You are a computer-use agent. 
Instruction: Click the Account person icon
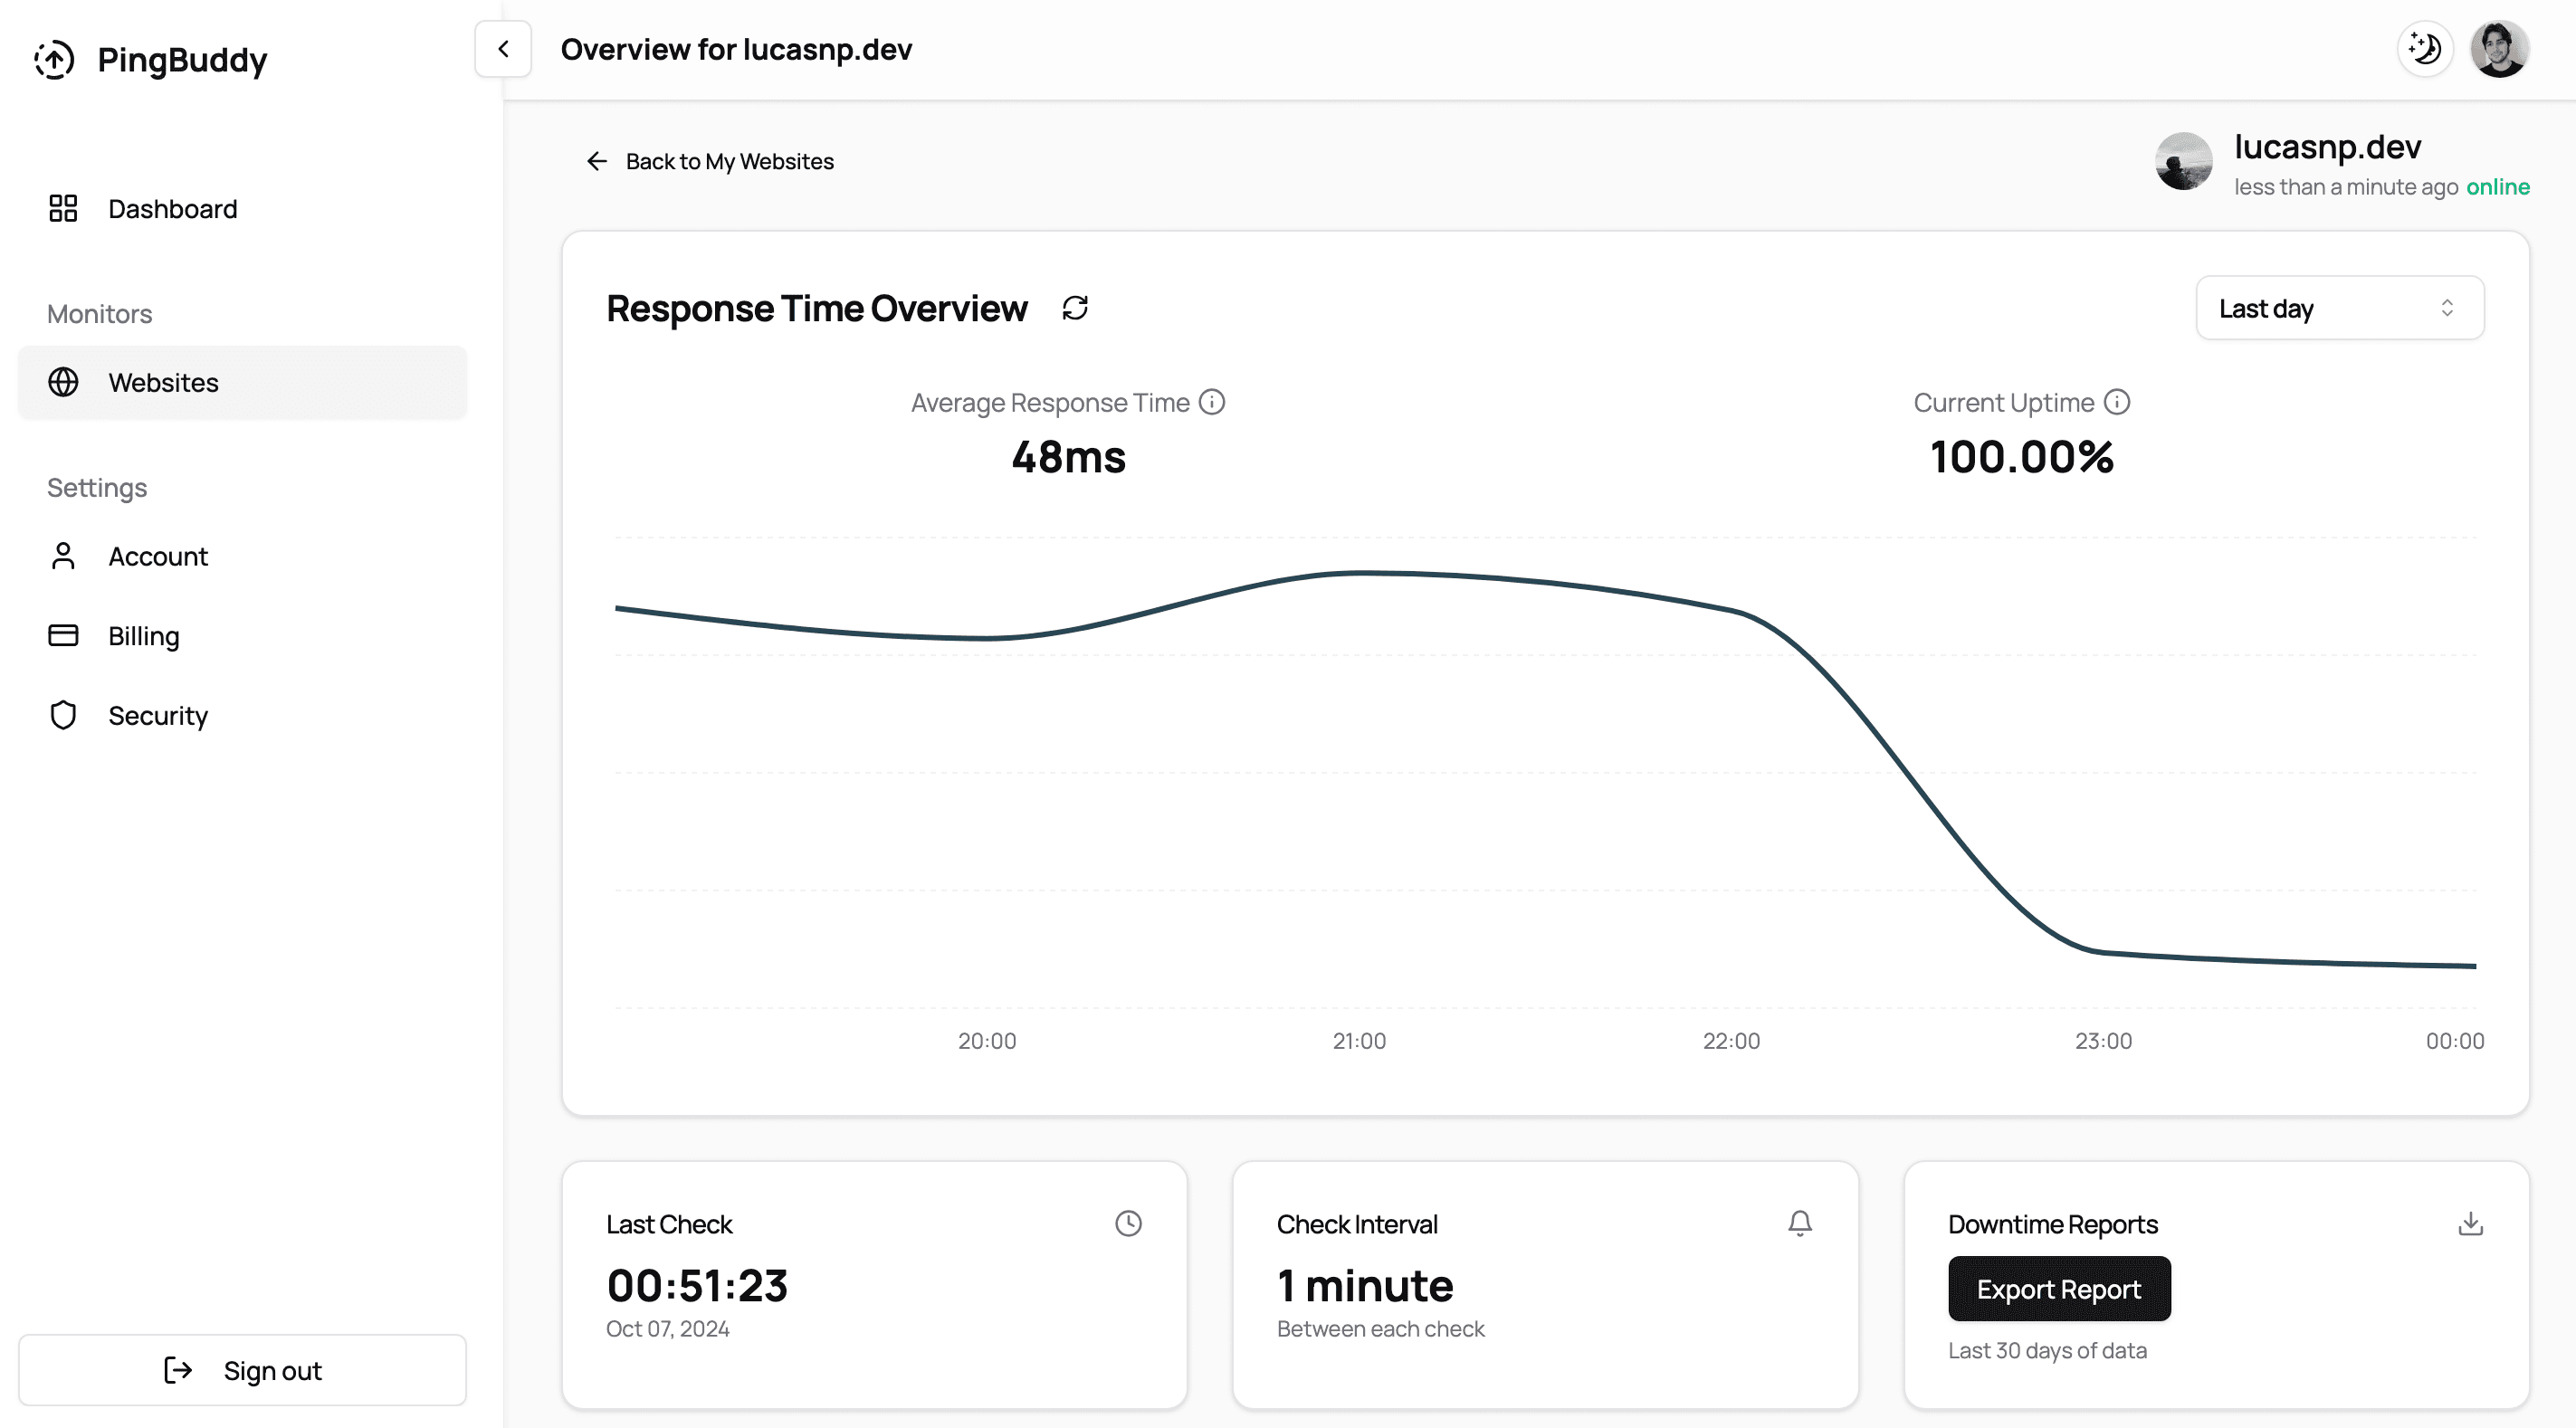pos(63,556)
